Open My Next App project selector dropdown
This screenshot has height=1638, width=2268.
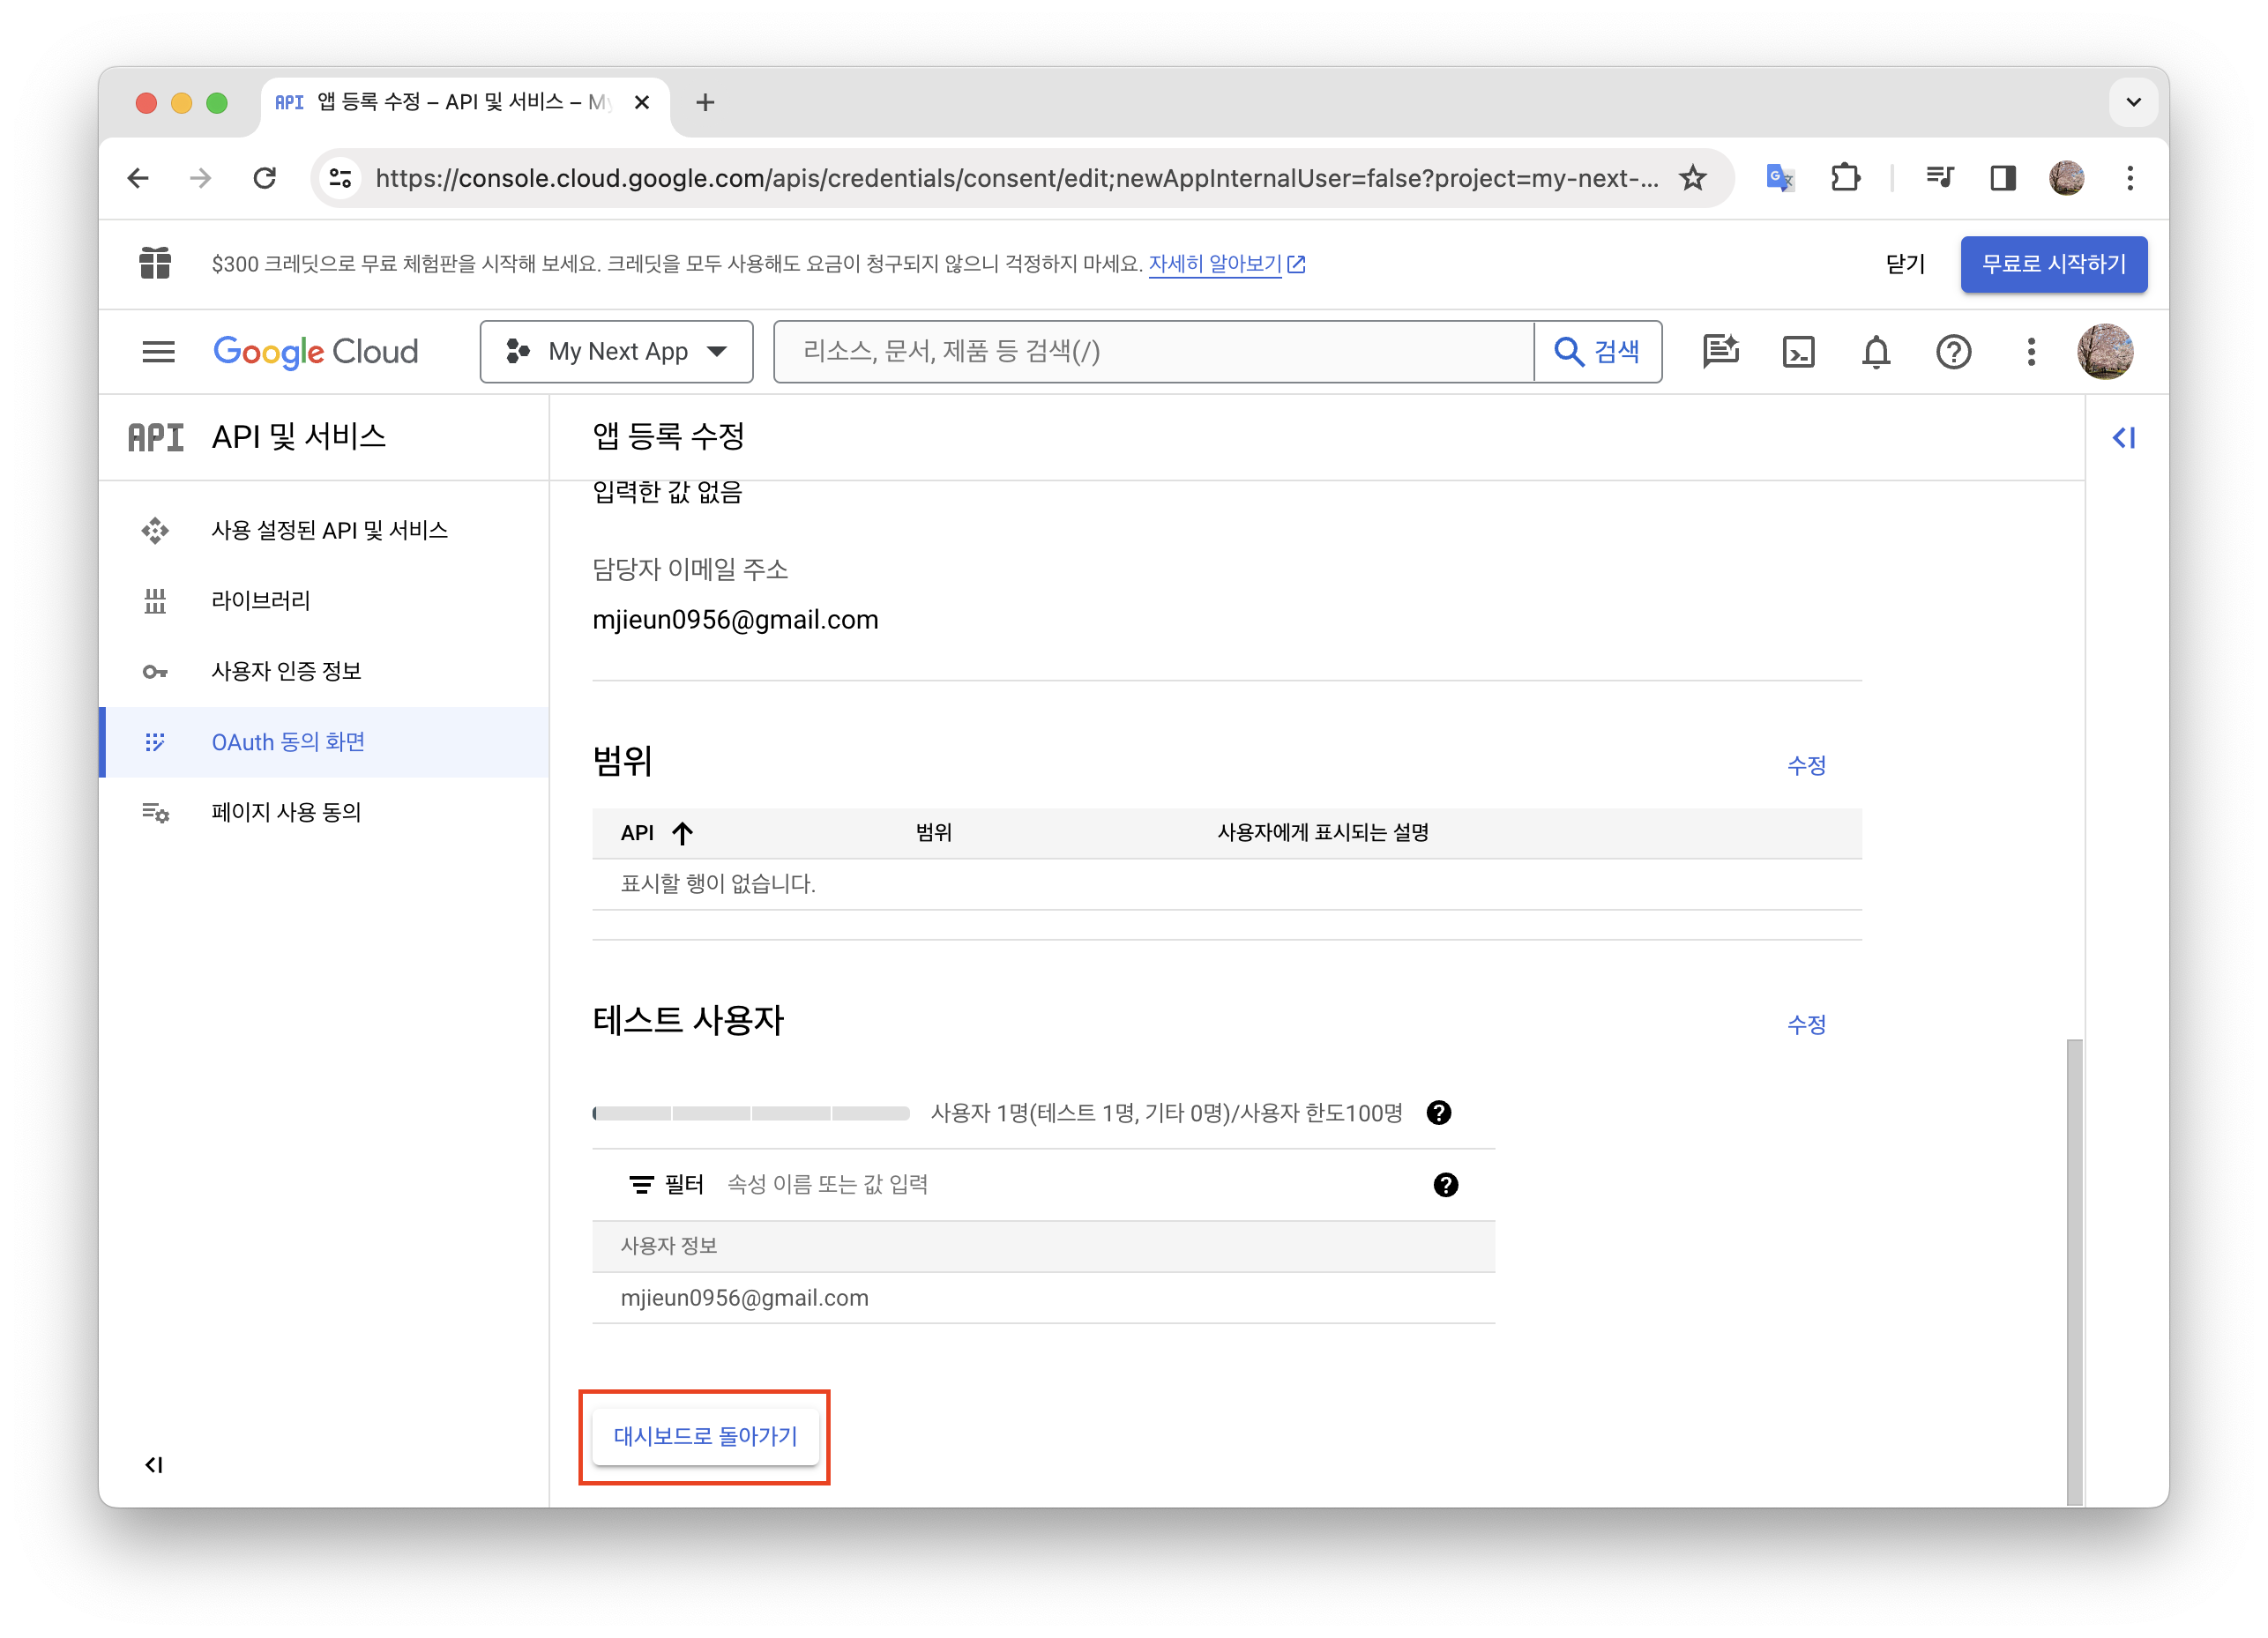616,352
